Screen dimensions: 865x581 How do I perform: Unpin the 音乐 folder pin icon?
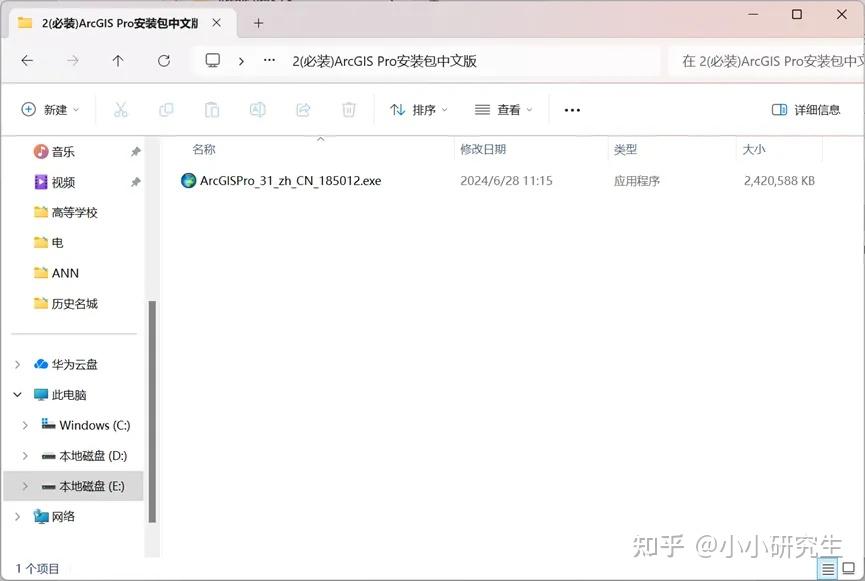coord(136,151)
